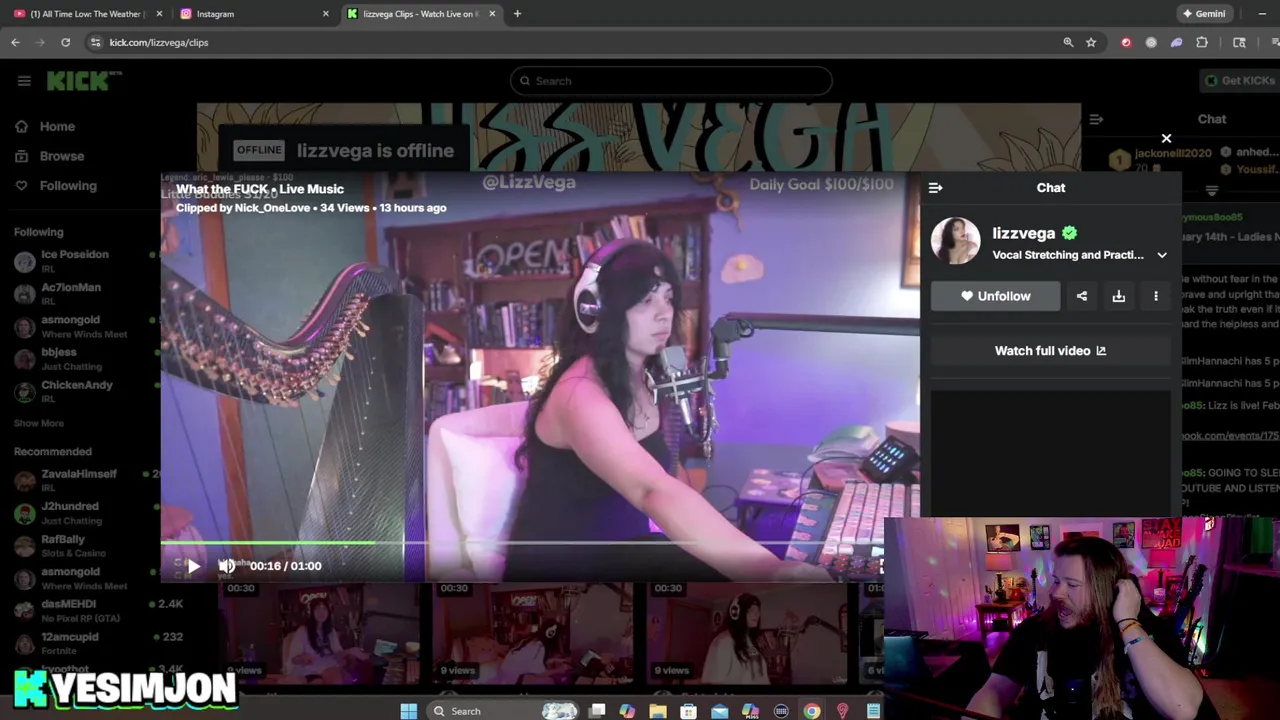The width and height of the screenshot is (1280, 720).
Task: Open Microsoft Store from taskbar
Action: point(688,711)
